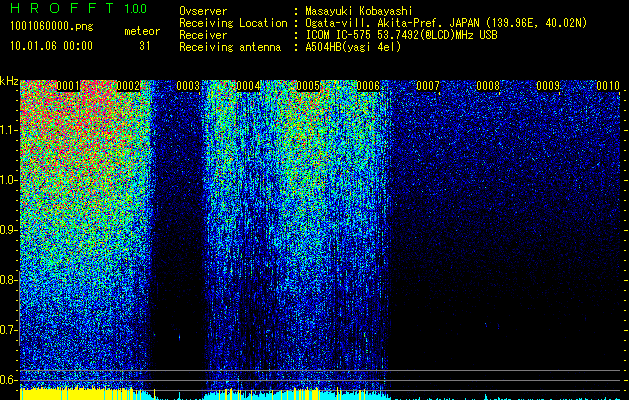Screen dimensions: 629x400
Task: Click the Receiving Location label
Action: [233, 23]
